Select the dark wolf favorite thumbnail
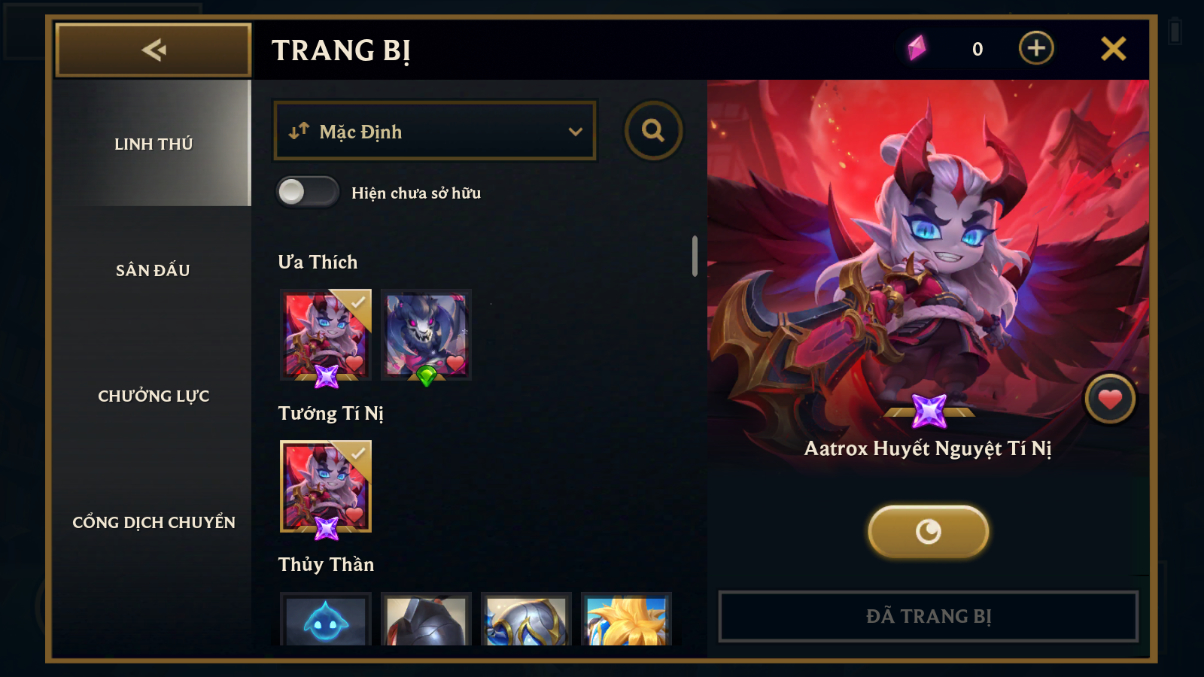1204x677 pixels. 426,335
